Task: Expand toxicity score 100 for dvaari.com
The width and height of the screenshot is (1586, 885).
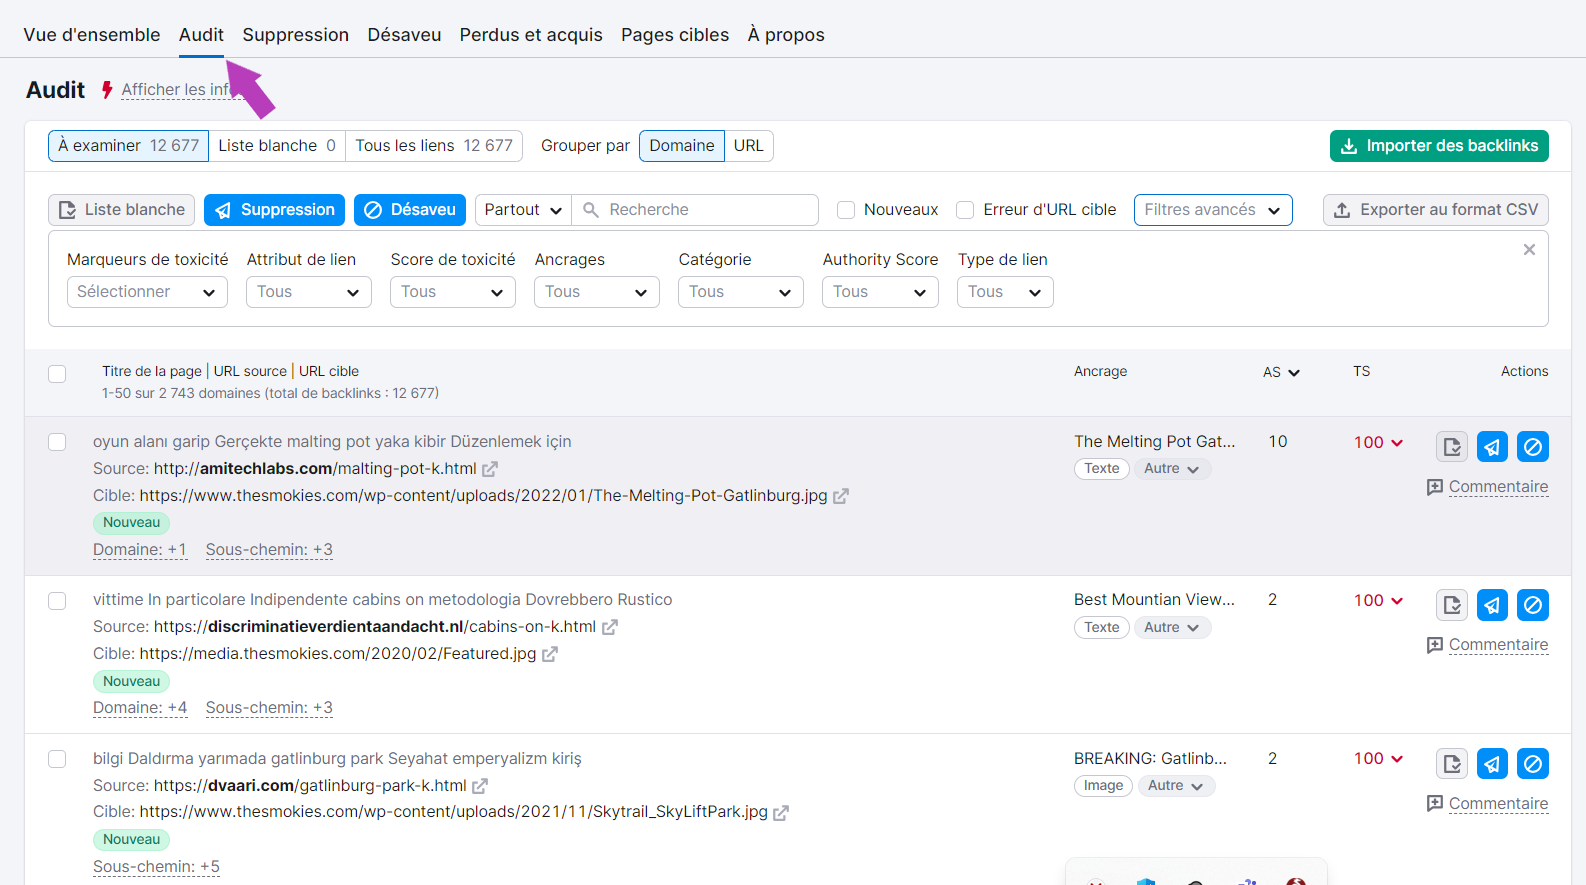Action: point(1378,759)
